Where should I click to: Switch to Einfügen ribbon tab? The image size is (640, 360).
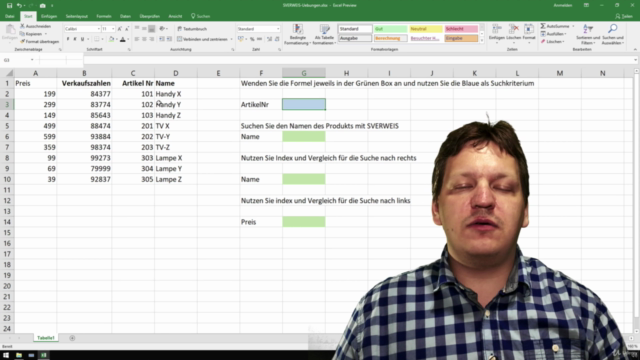pos(49,16)
